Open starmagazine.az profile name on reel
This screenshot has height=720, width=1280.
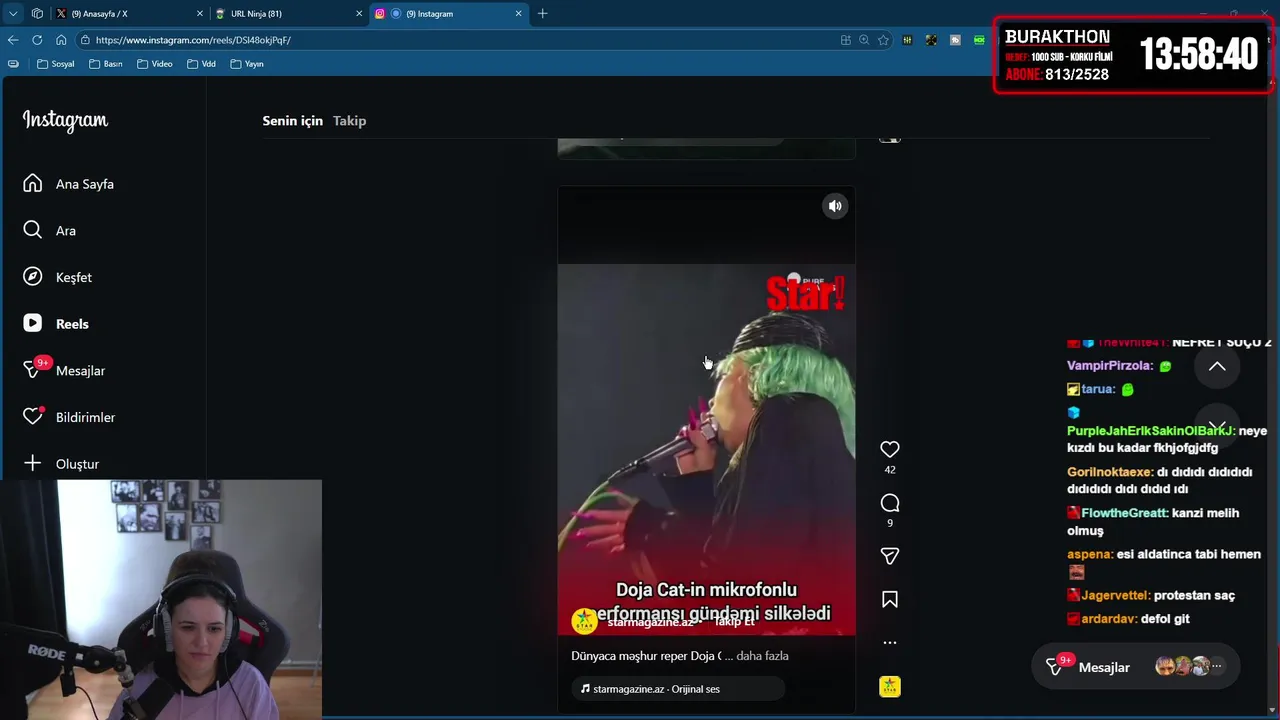[x=651, y=621]
